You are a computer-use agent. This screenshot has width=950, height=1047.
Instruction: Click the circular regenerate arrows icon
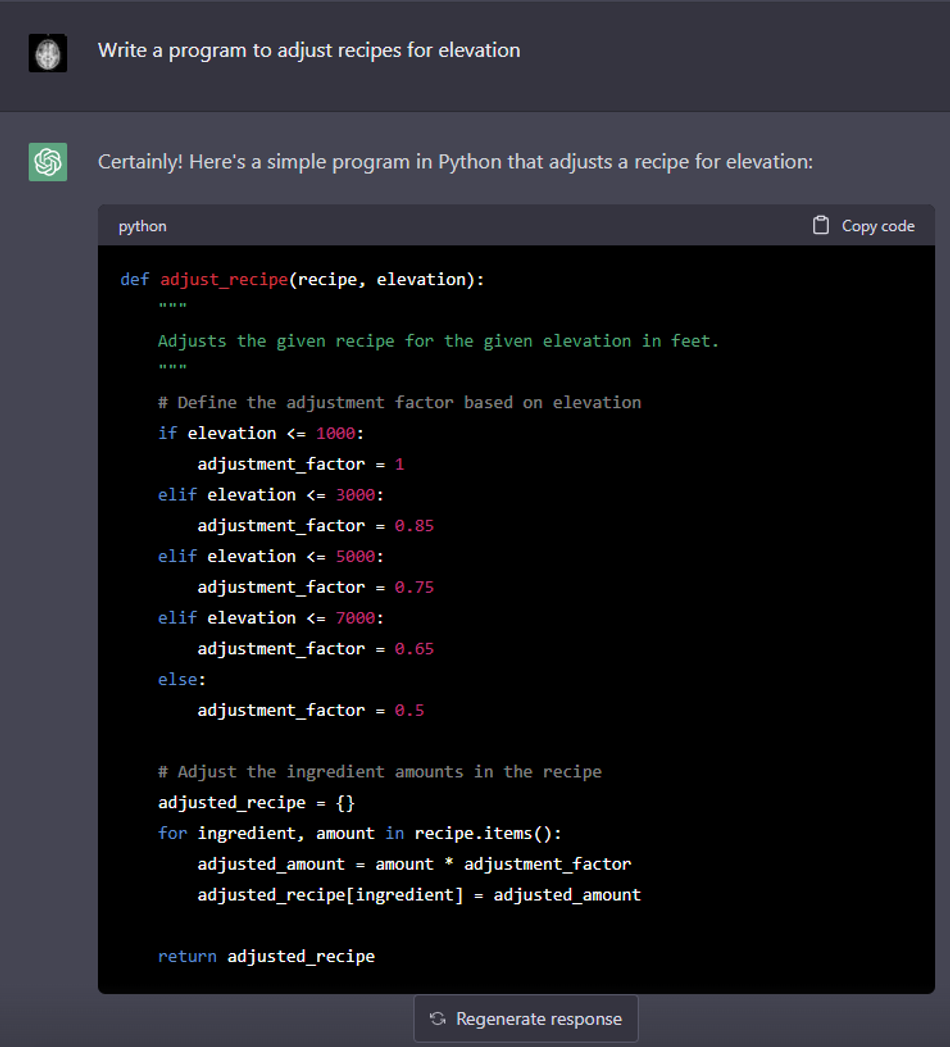click(x=438, y=1018)
